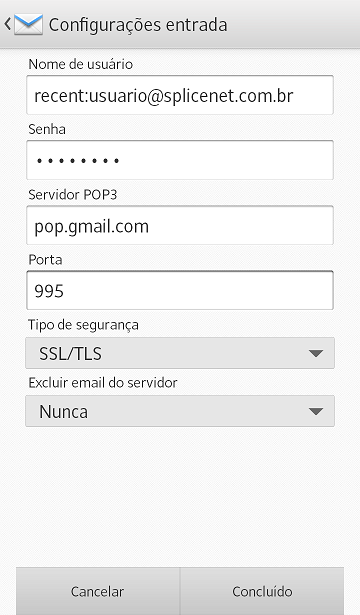
Task: Focus the 'Nome de usuário' input field
Action: pyautogui.click(x=180, y=95)
